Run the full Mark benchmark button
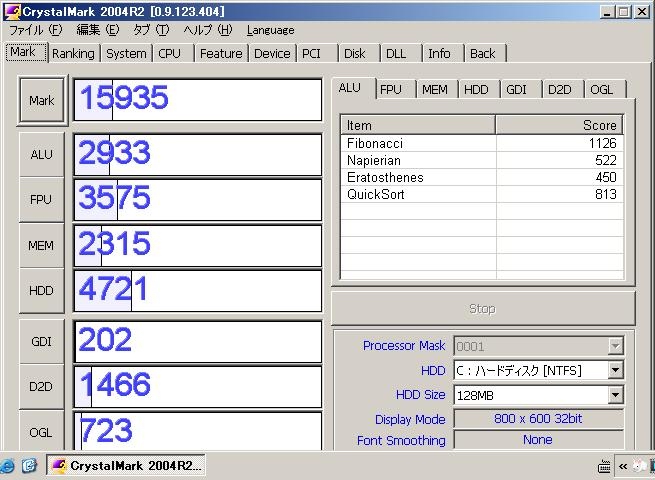 [x=41, y=100]
